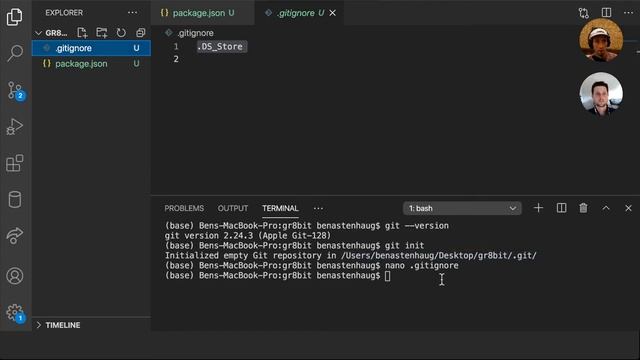Click the terminal prompt input line
The image size is (640, 360).
tap(278, 276)
